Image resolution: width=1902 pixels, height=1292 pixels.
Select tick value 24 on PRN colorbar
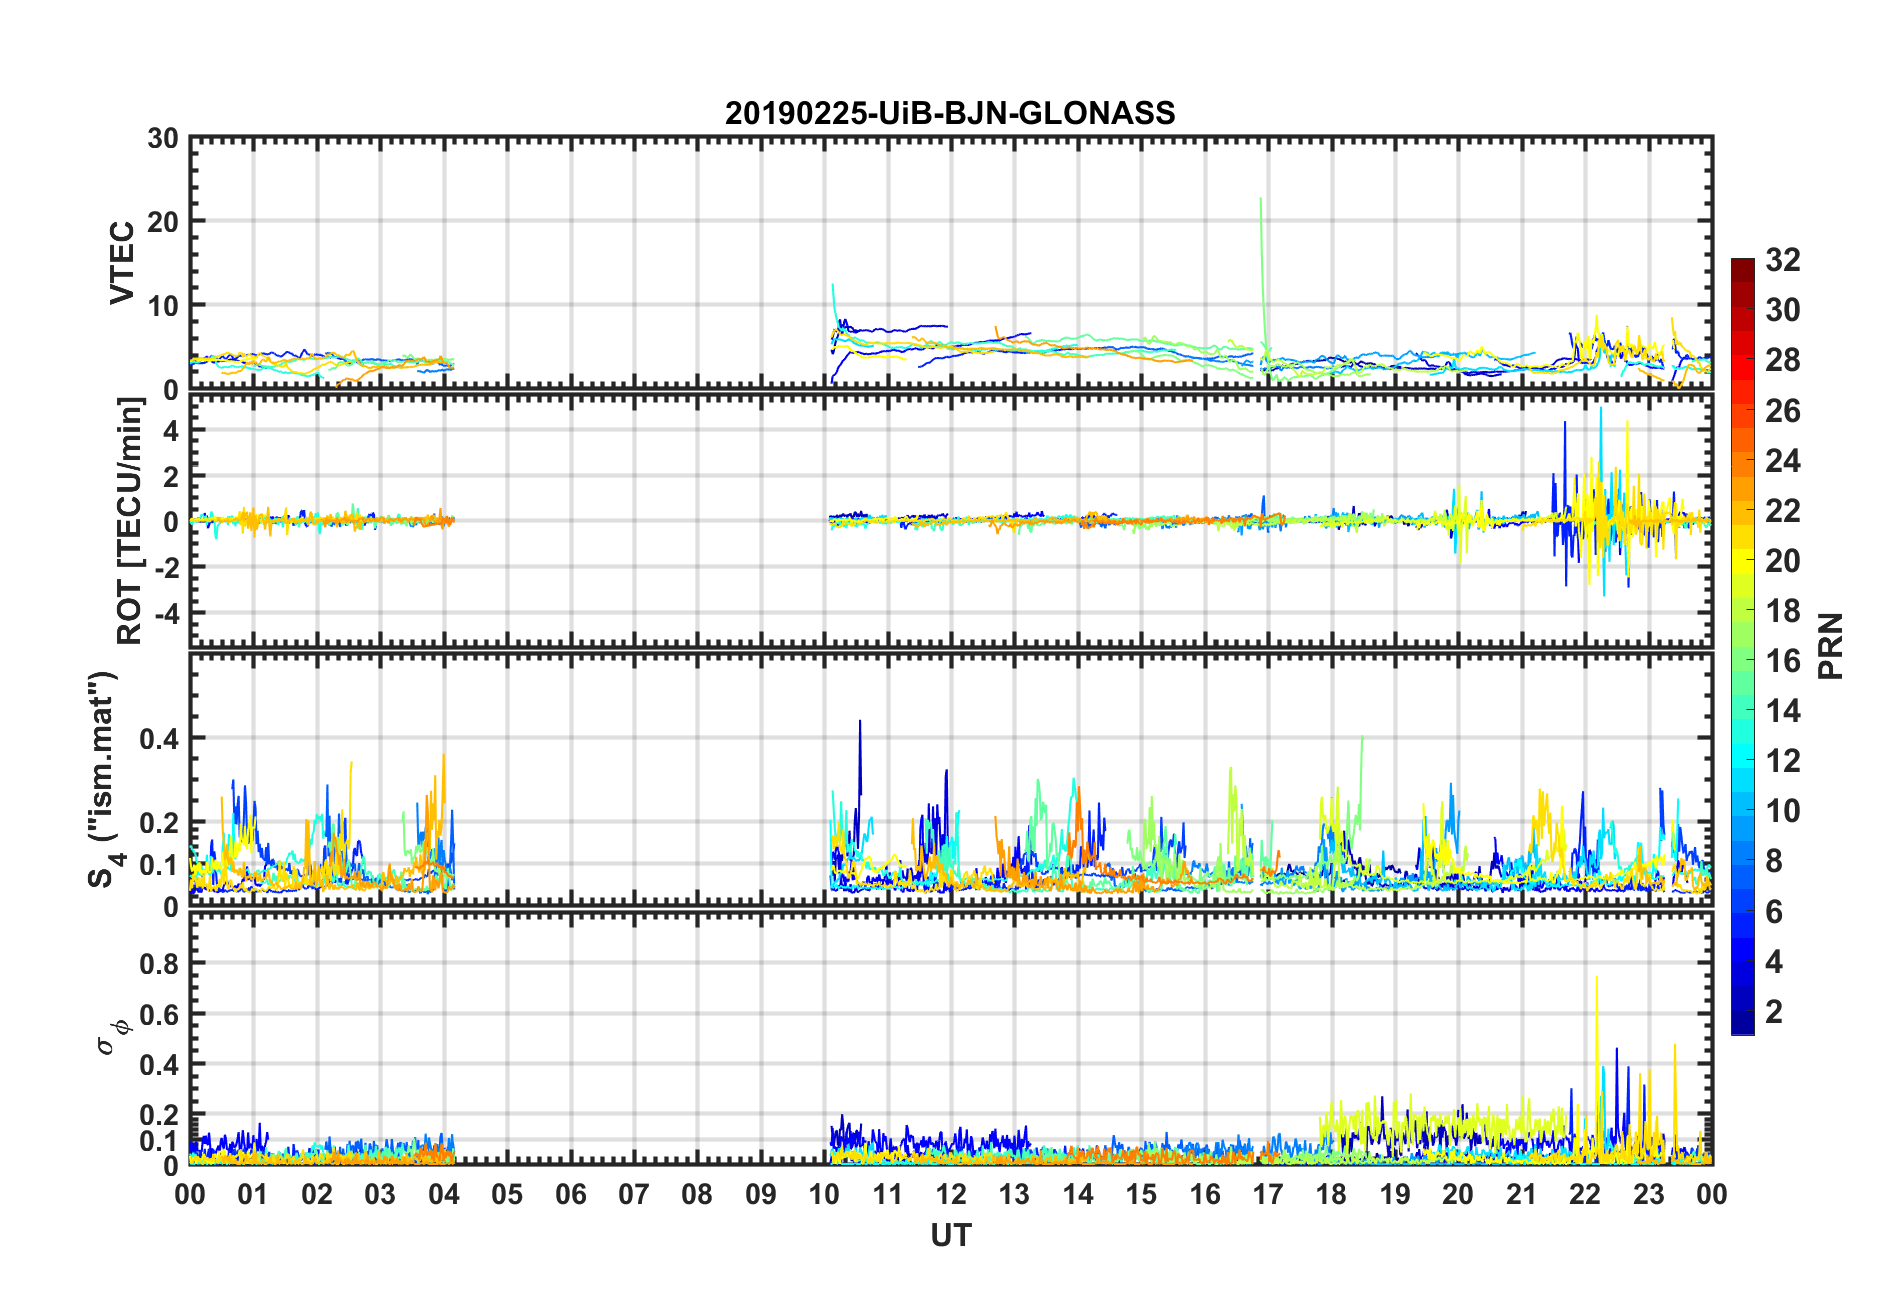[1783, 460]
